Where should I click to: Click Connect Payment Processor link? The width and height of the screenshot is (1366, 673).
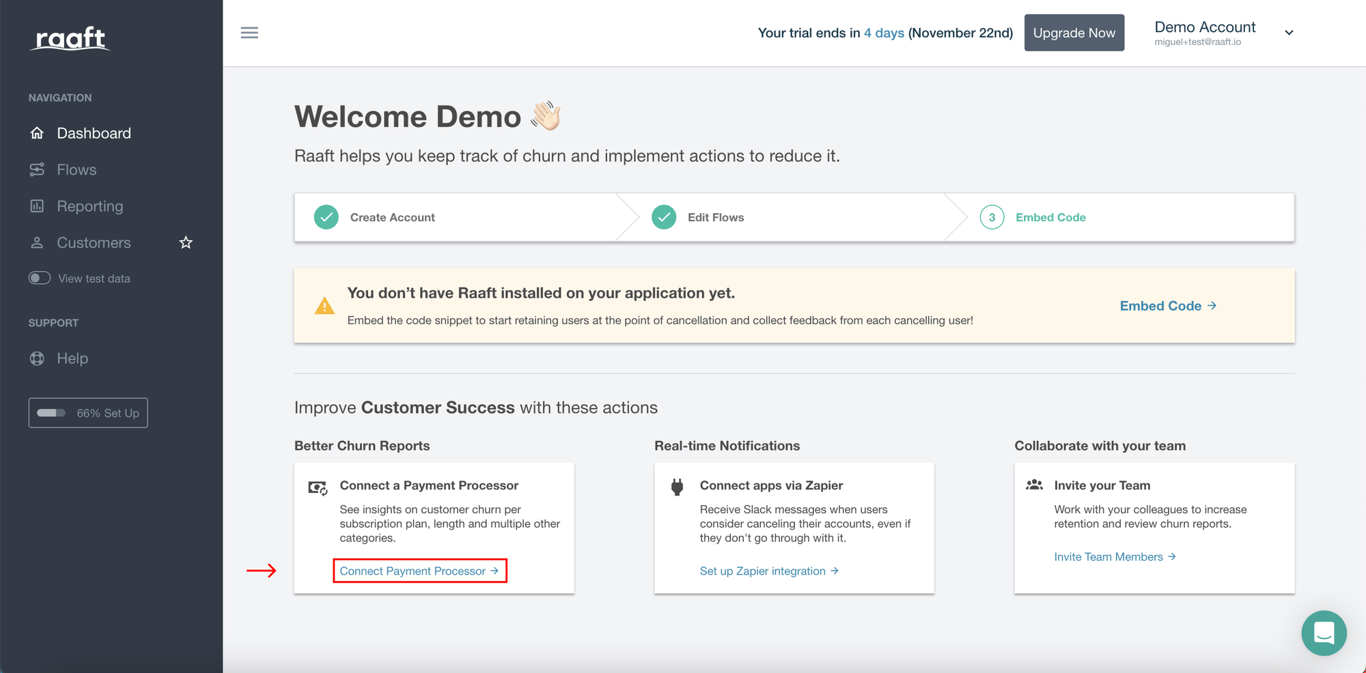click(420, 571)
